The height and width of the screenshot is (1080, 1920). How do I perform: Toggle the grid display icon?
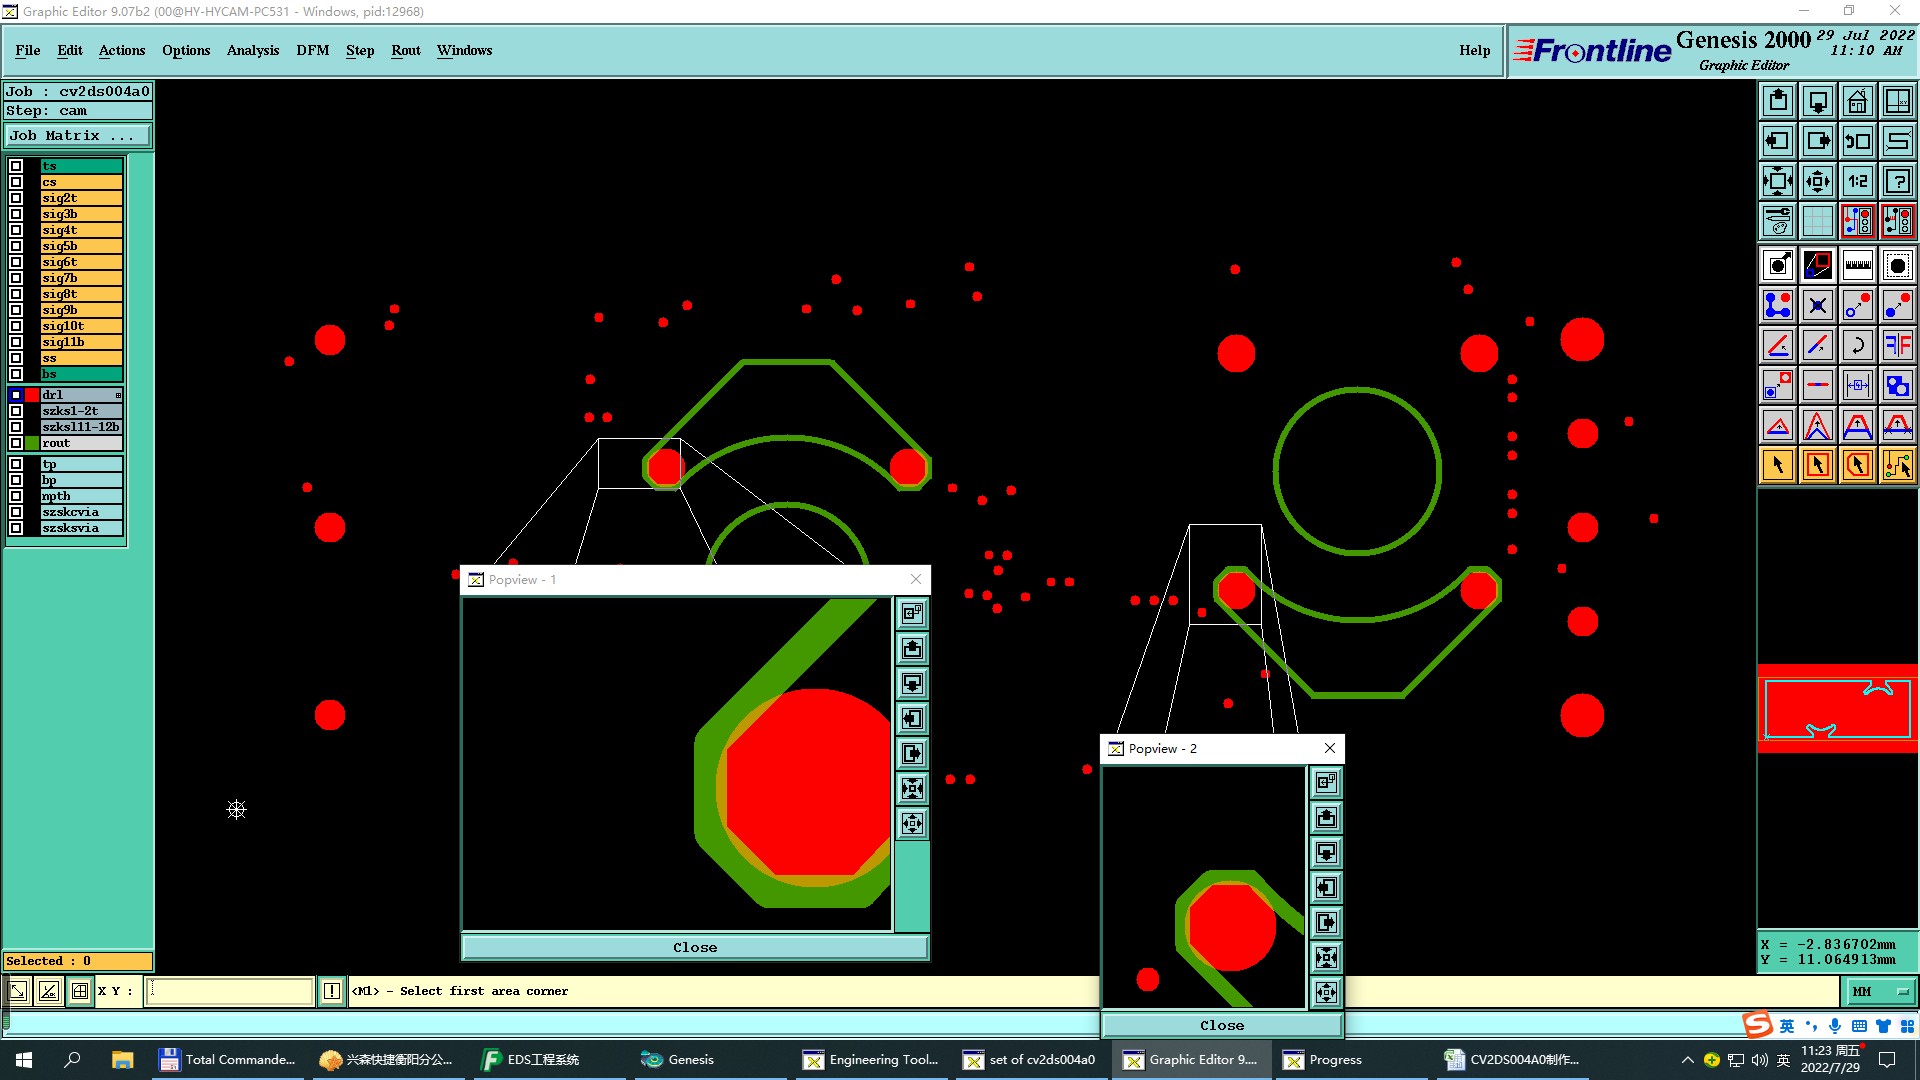(x=1817, y=221)
